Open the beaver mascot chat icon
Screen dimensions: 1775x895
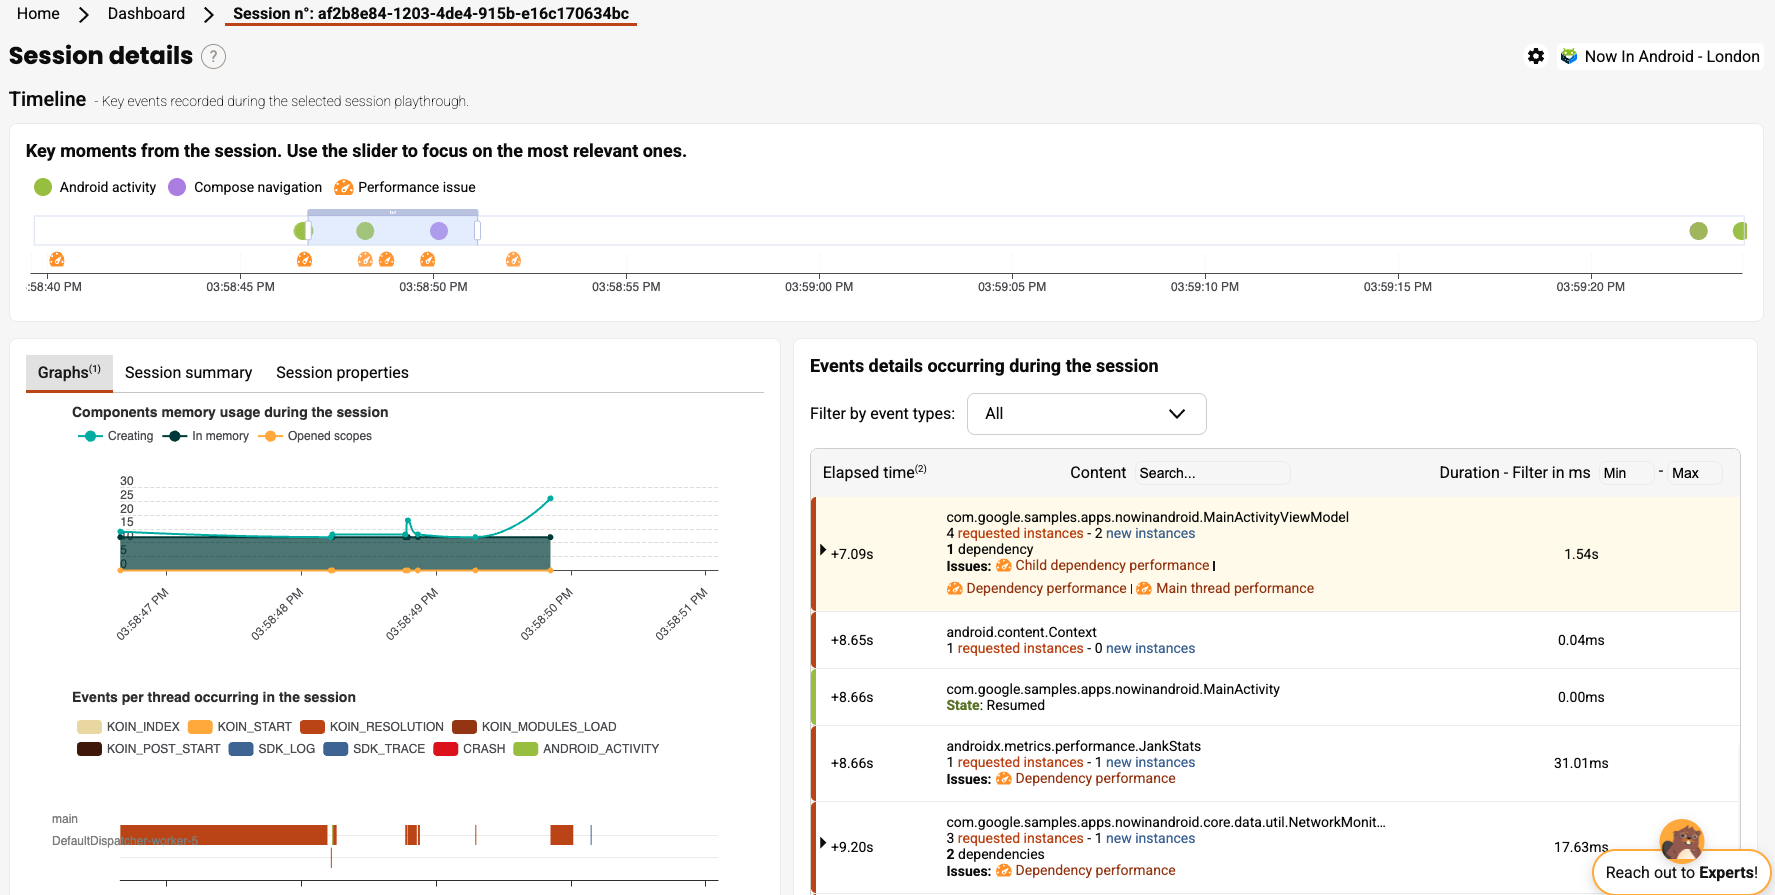click(x=1681, y=839)
